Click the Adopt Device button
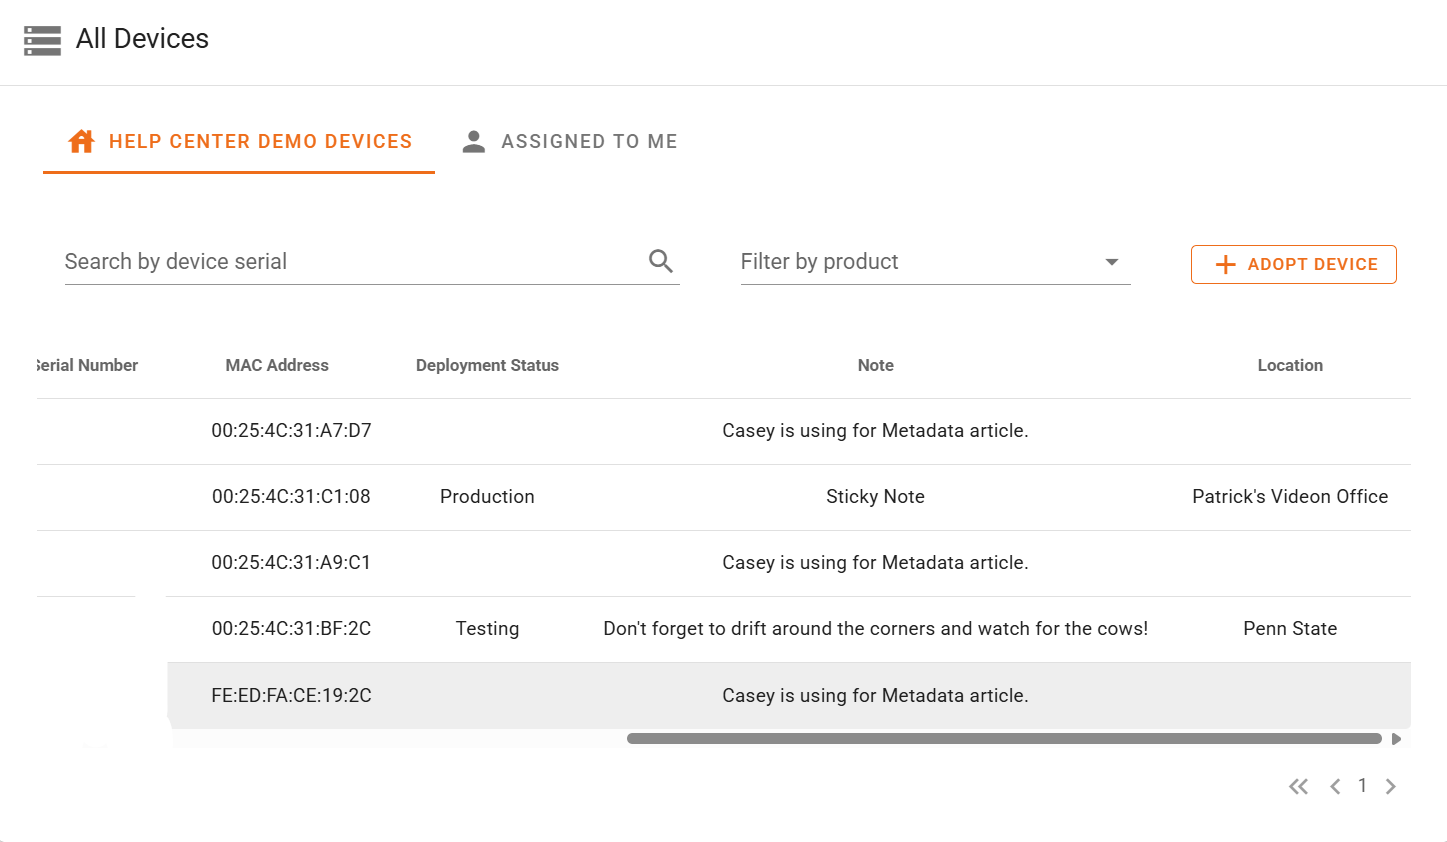 click(x=1293, y=264)
